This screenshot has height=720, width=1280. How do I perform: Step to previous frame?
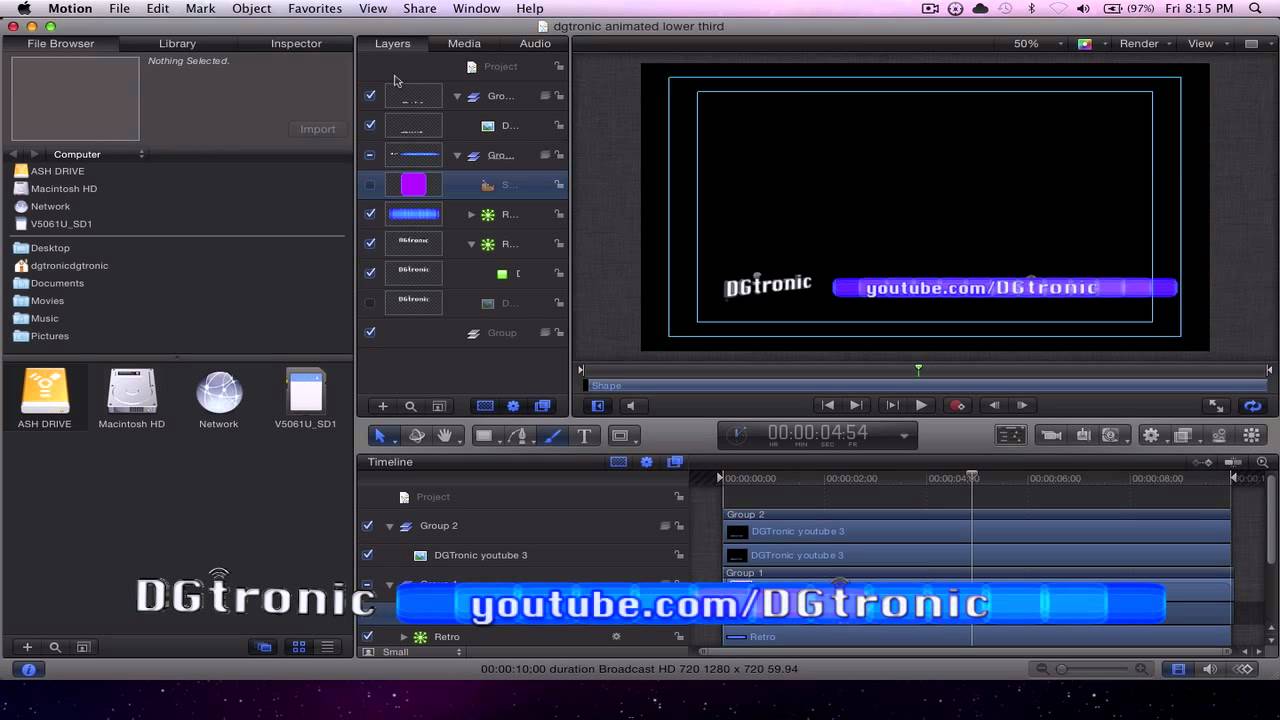[x=994, y=405]
